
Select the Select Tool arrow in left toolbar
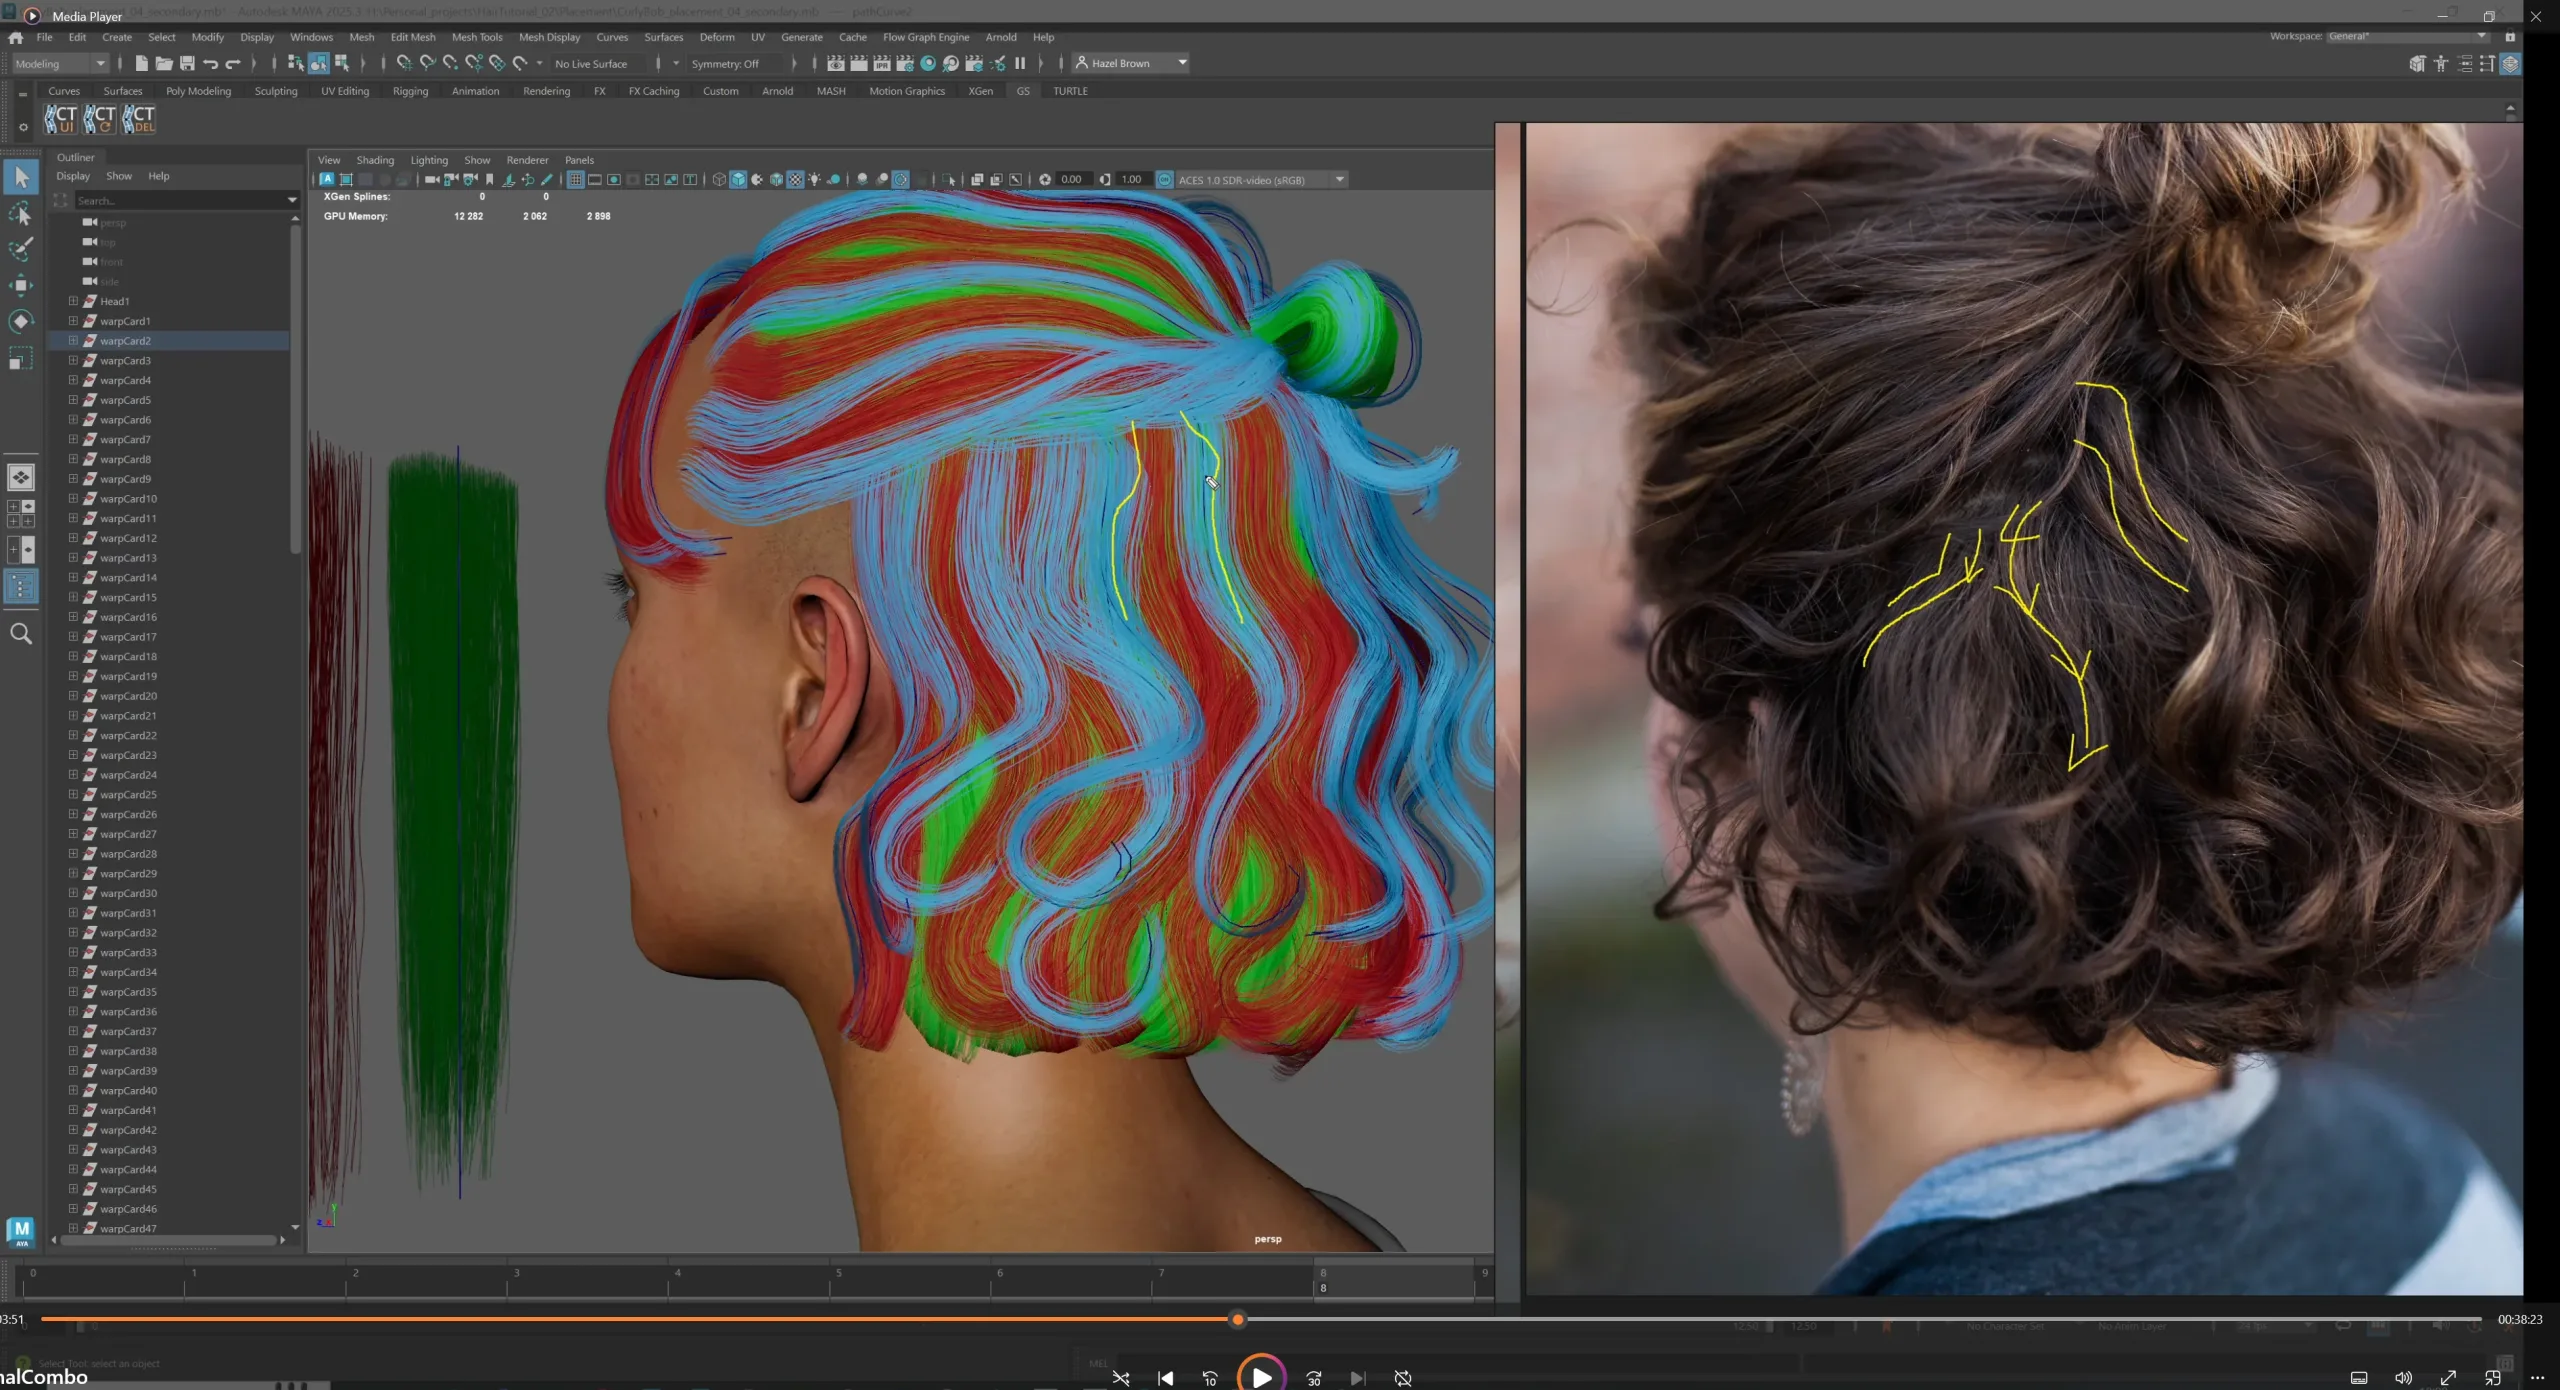pyautogui.click(x=21, y=176)
